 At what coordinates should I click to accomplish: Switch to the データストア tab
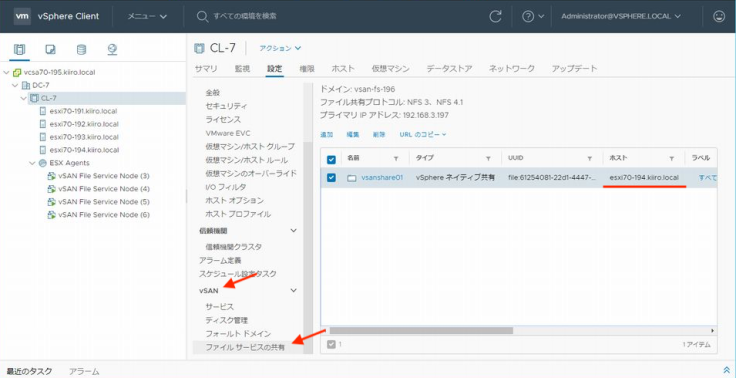click(x=449, y=69)
